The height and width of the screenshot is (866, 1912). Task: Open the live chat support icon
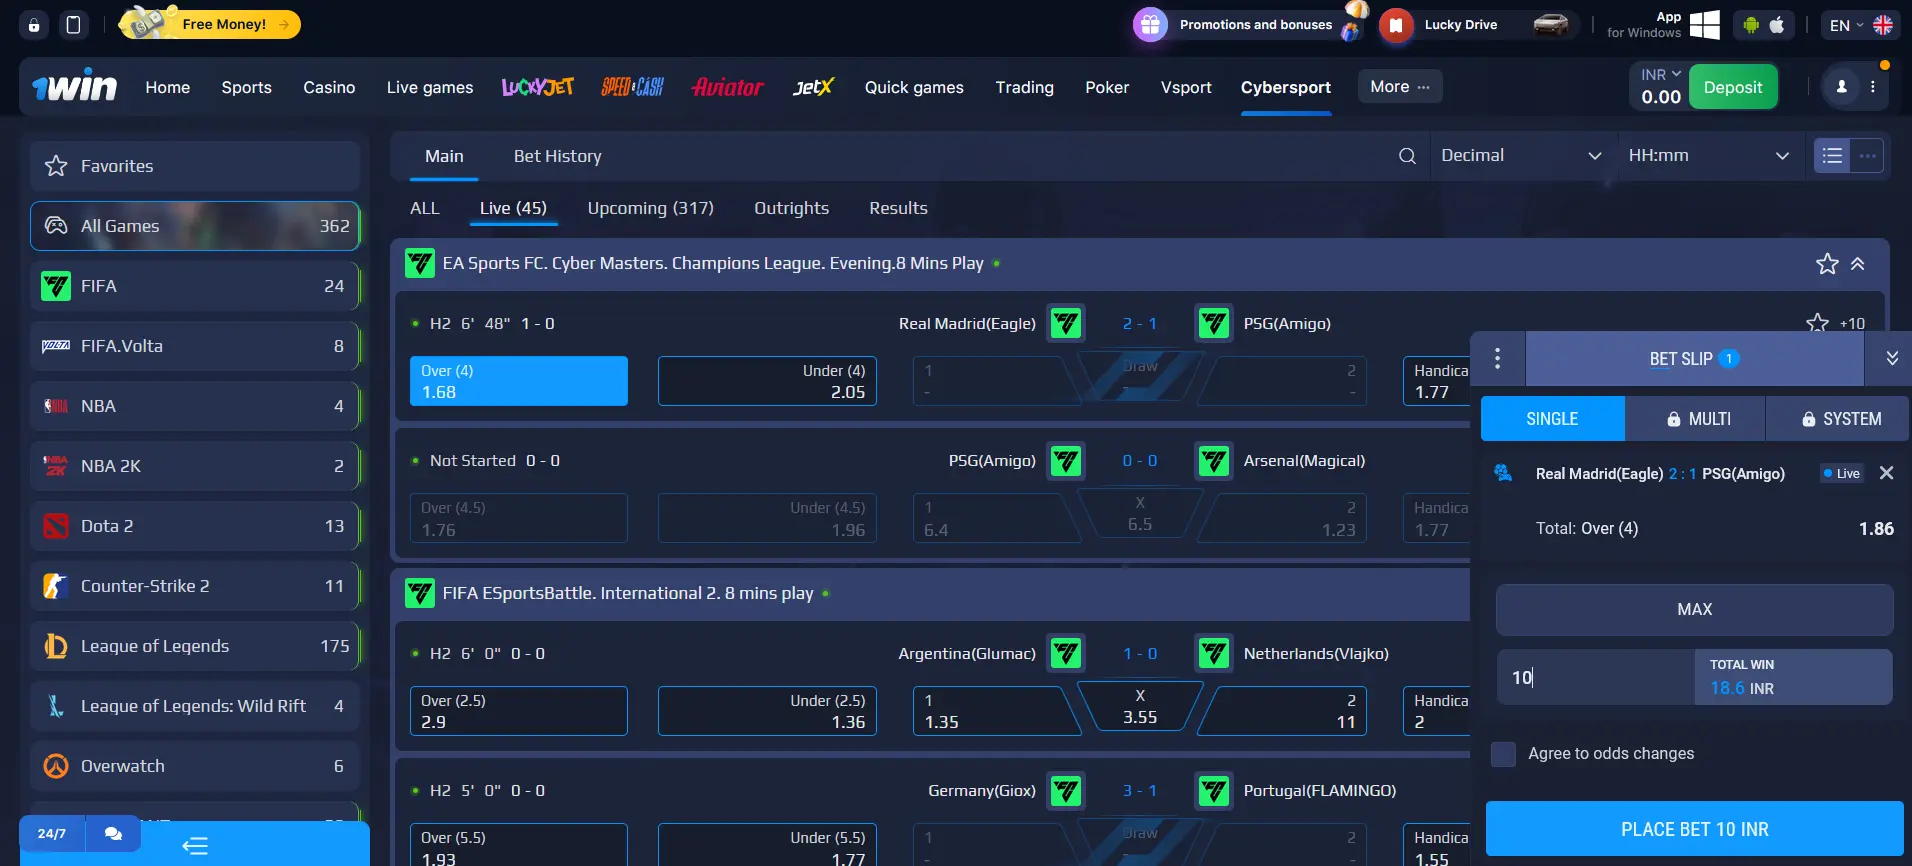tap(113, 833)
